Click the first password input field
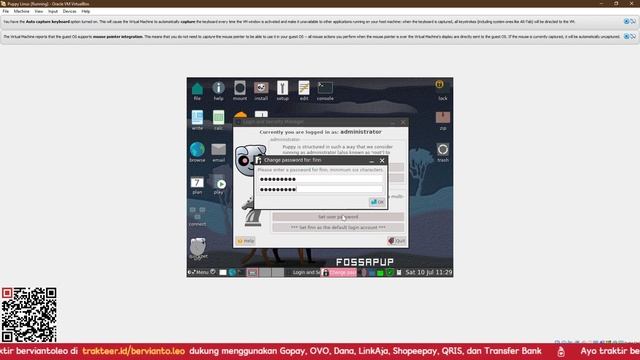The height and width of the screenshot is (360, 640). [x=321, y=179]
